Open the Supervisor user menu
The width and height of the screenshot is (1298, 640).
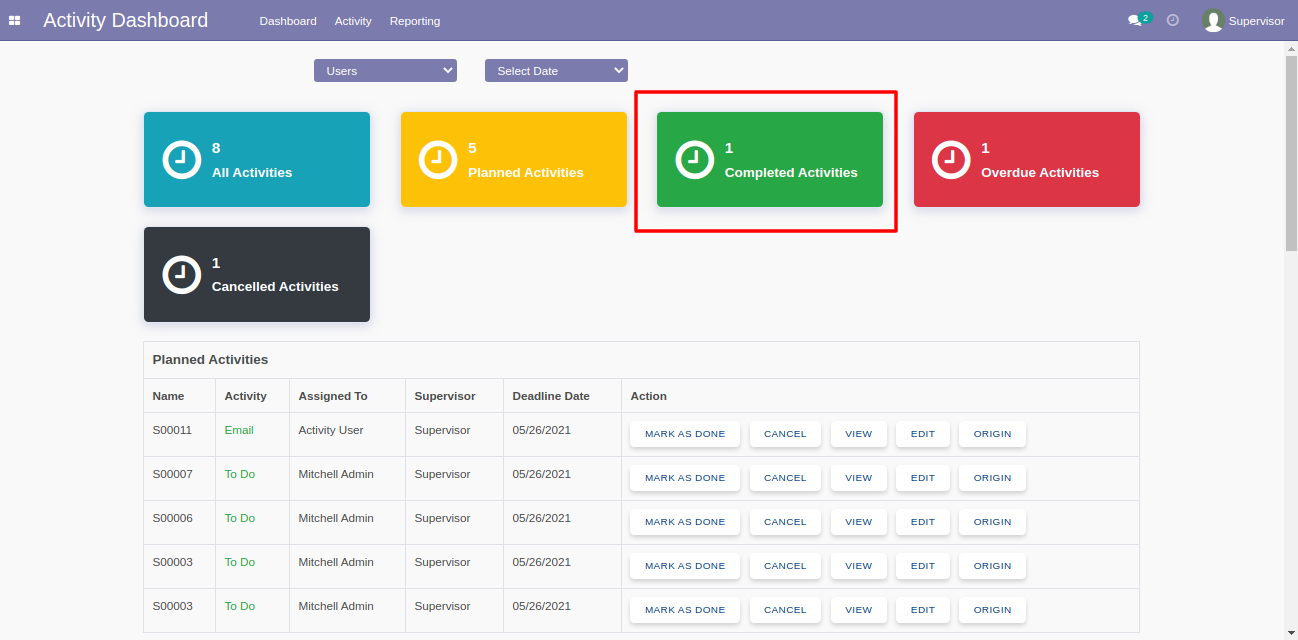tap(1243, 20)
